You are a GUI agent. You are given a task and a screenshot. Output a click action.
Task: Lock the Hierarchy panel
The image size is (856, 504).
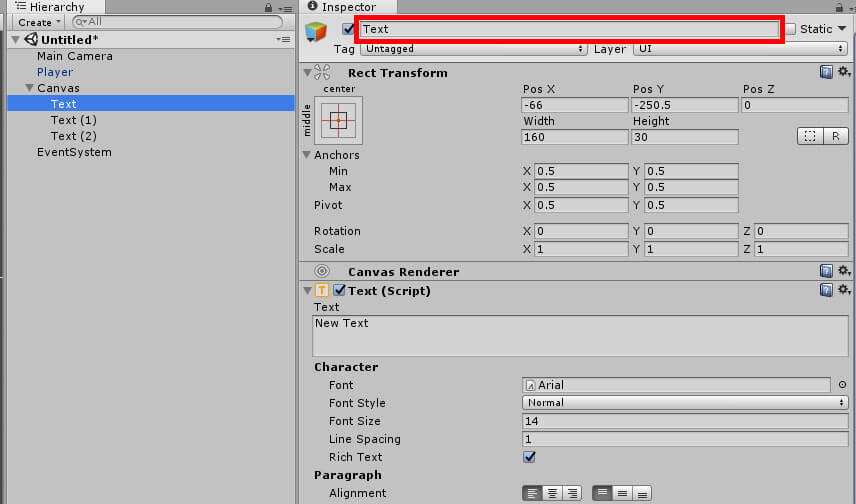[x=268, y=8]
